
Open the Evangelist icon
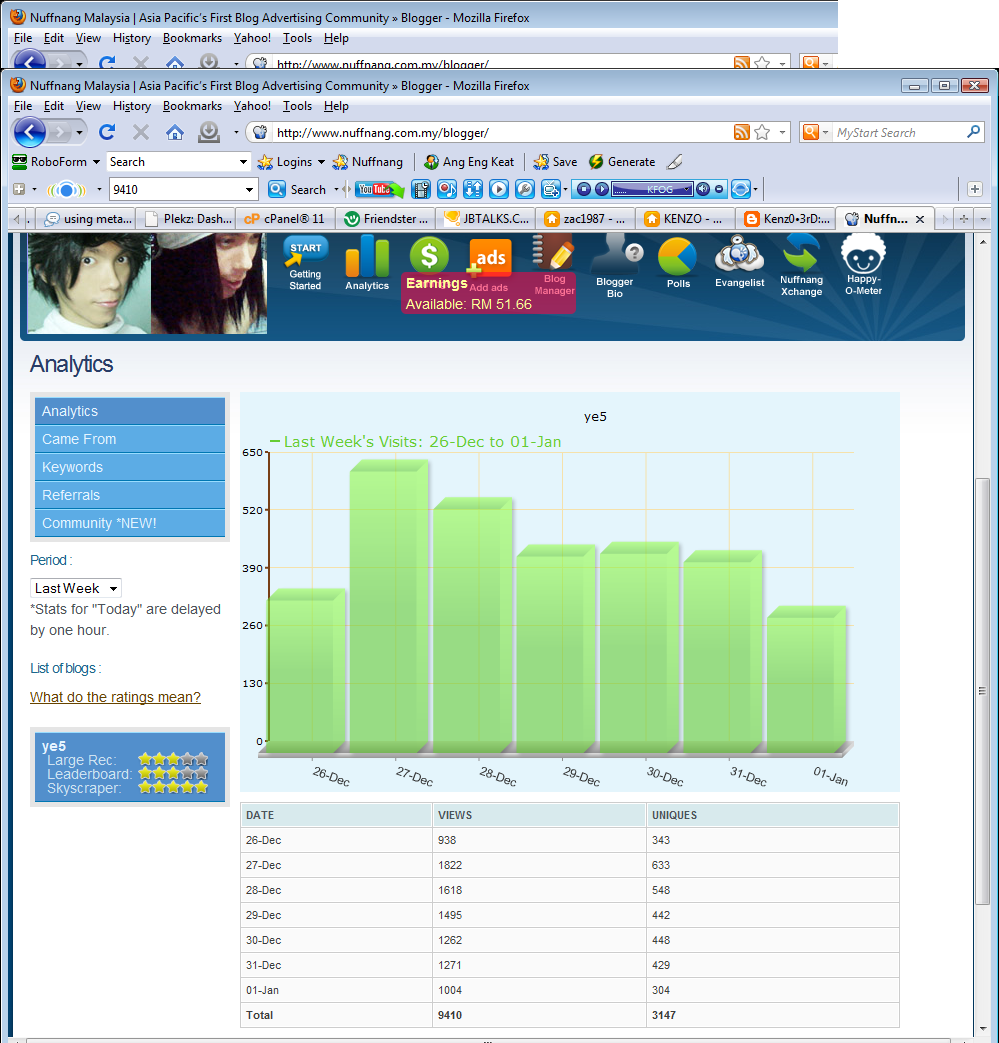[x=740, y=262]
